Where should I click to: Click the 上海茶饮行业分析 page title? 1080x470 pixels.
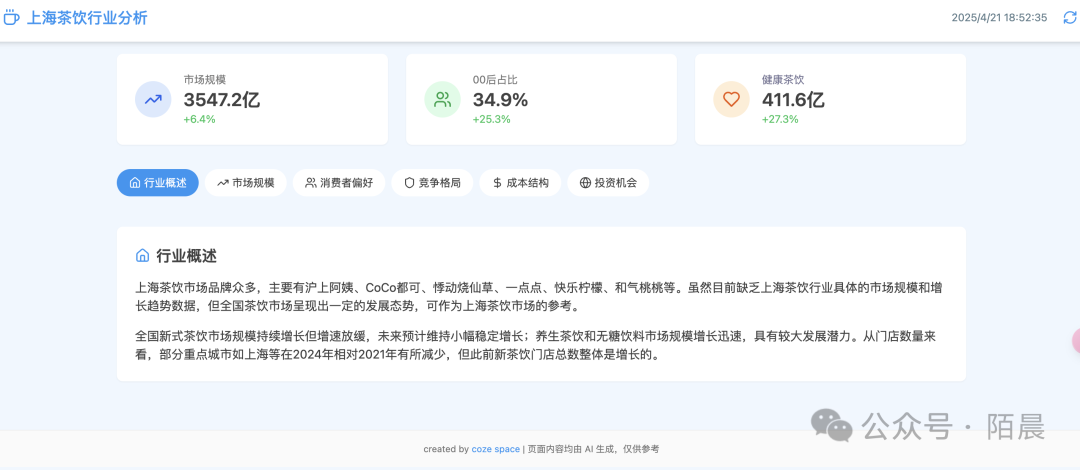(x=87, y=17)
